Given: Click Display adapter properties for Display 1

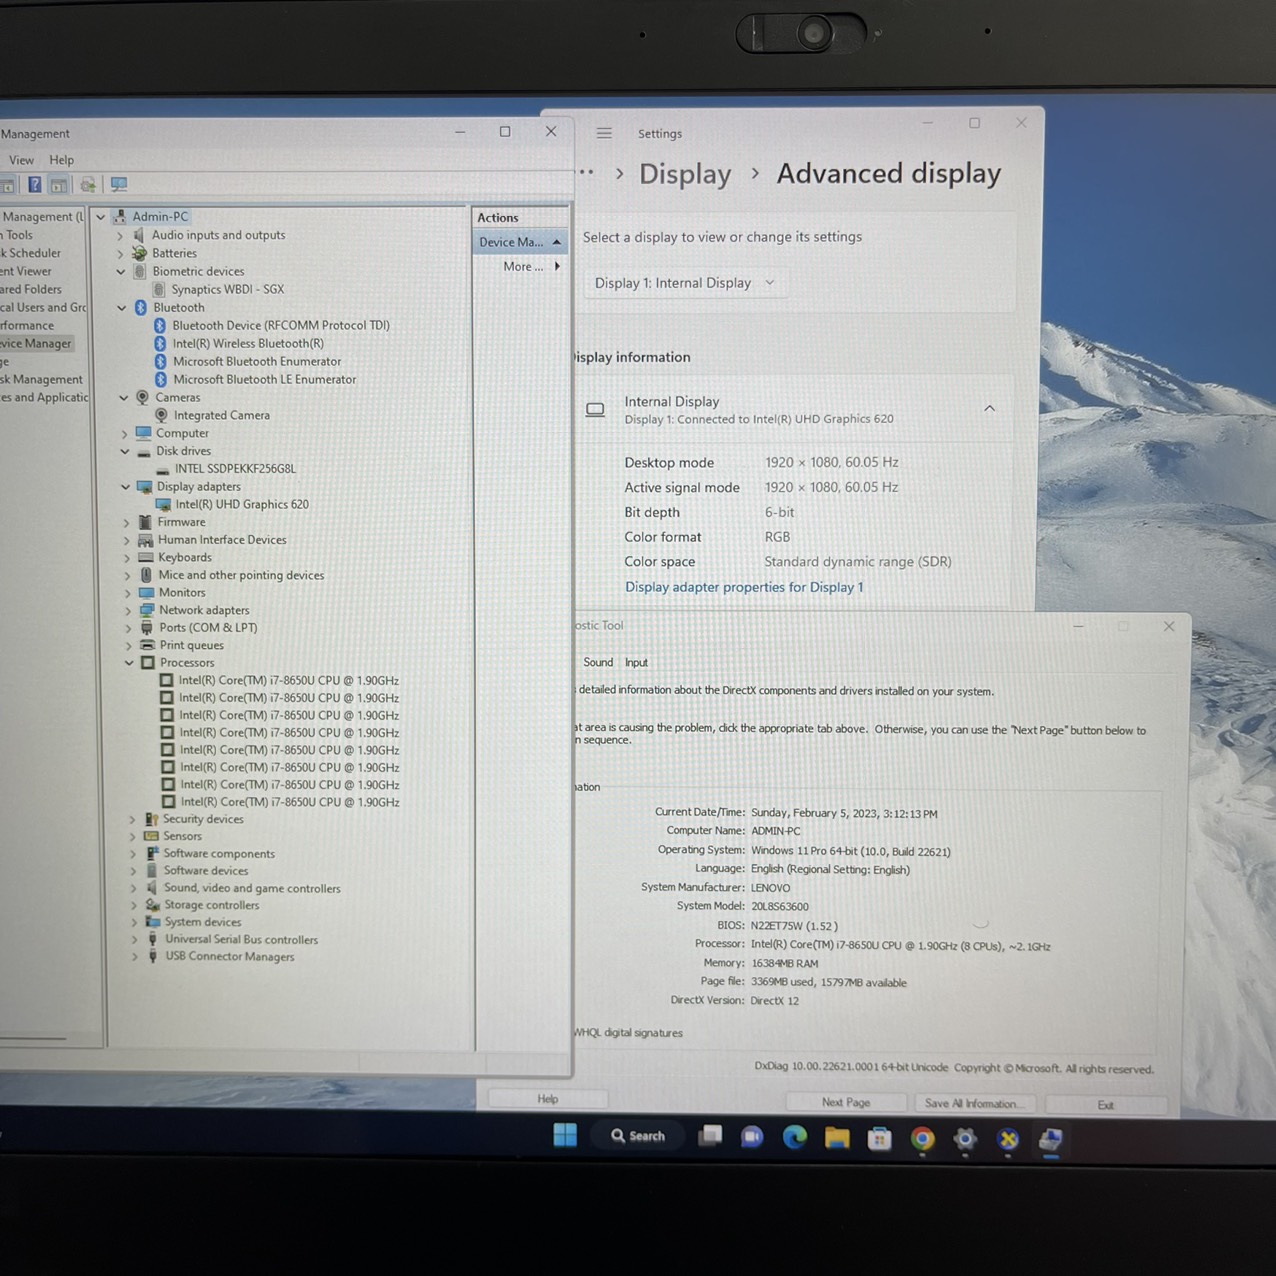Looking at the screenshot, I should click(x=744, y=587).
